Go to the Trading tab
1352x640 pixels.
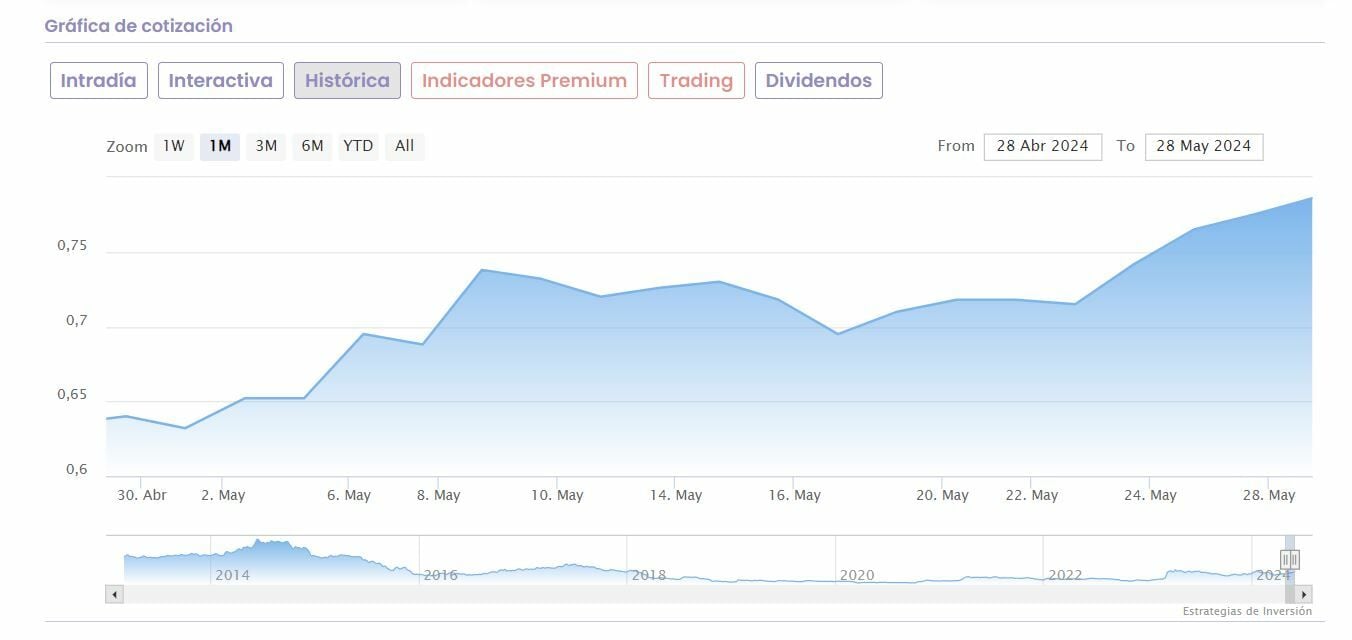click(696, 81)
